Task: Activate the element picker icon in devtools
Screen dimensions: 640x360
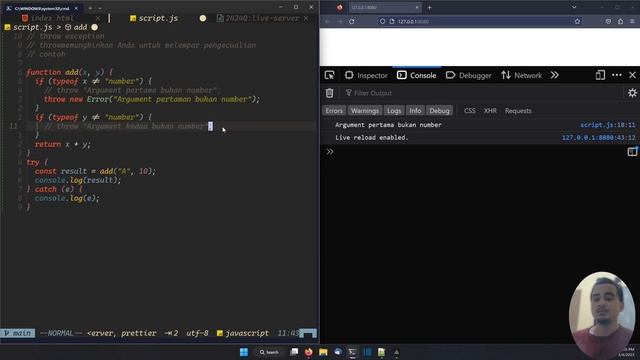Action: (x=329, y=75)
